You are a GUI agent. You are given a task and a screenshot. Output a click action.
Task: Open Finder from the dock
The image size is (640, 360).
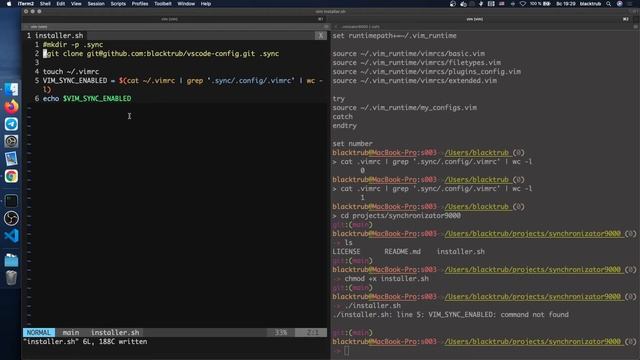[11, 89]
